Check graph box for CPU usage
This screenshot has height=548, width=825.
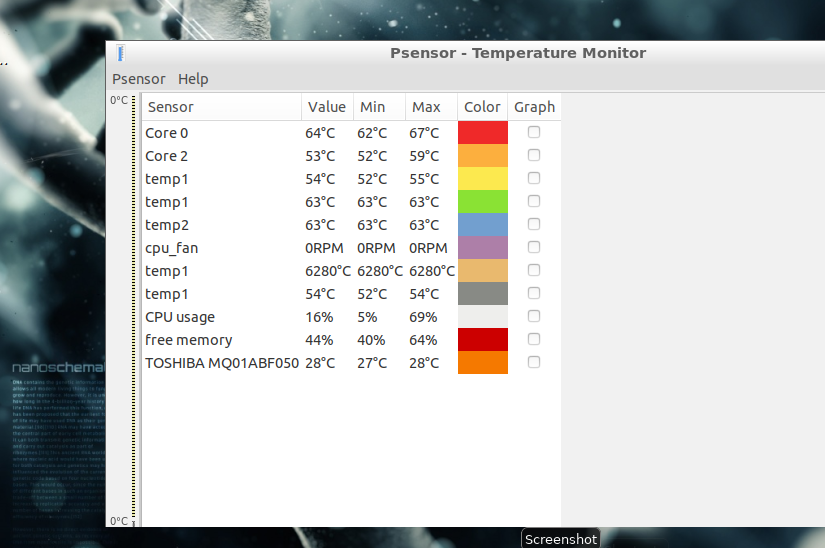(x=534, y=316)
